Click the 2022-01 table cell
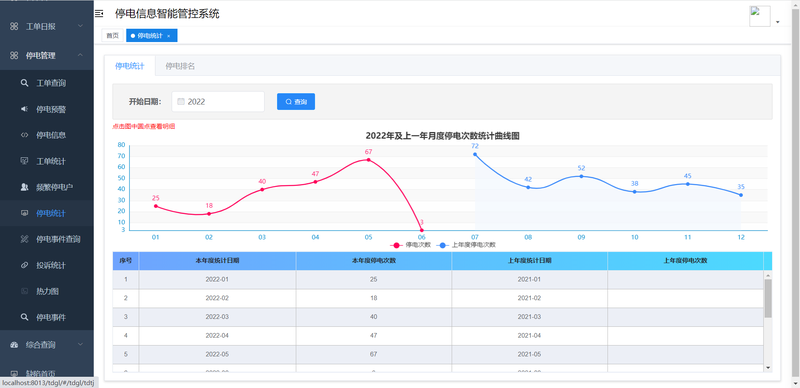 tap(217, 280)
